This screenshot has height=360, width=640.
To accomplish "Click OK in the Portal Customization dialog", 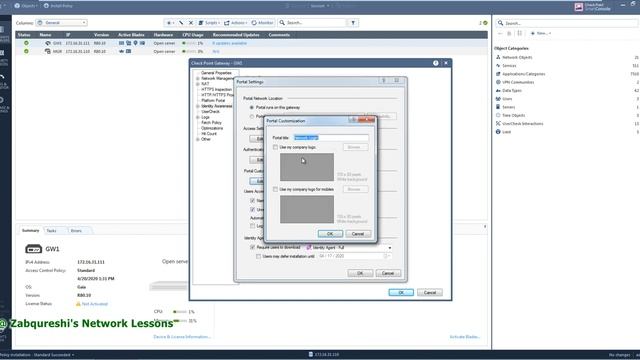I will tap(330, 234).
